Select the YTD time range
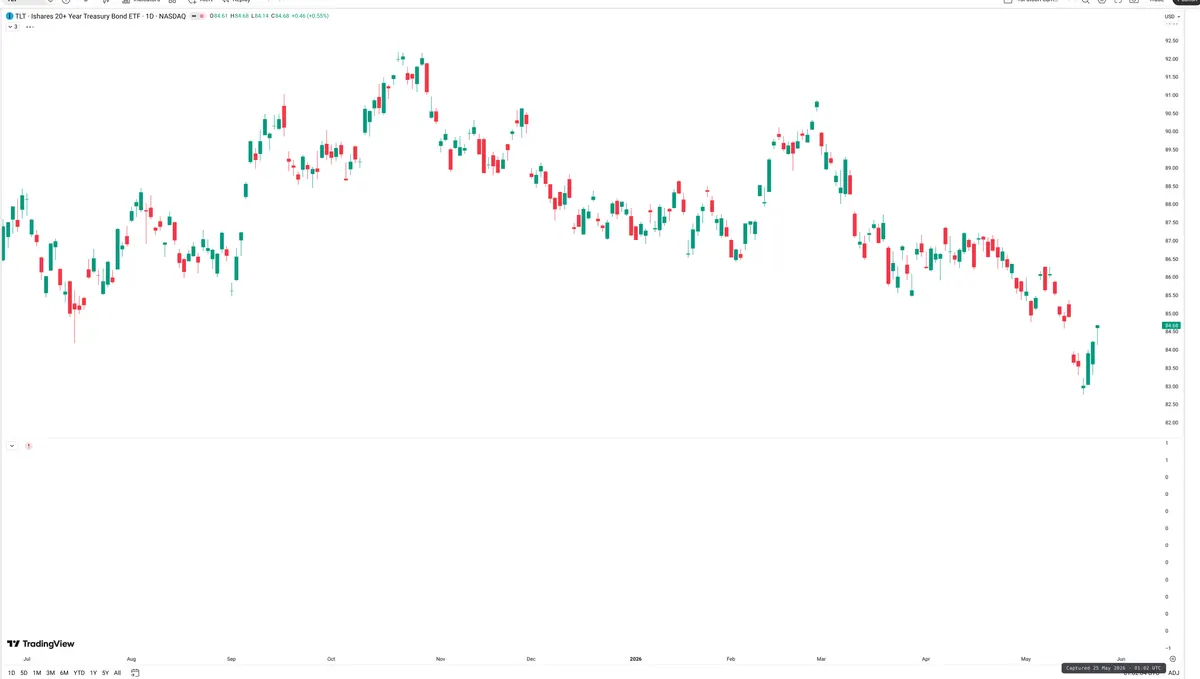 79,673
